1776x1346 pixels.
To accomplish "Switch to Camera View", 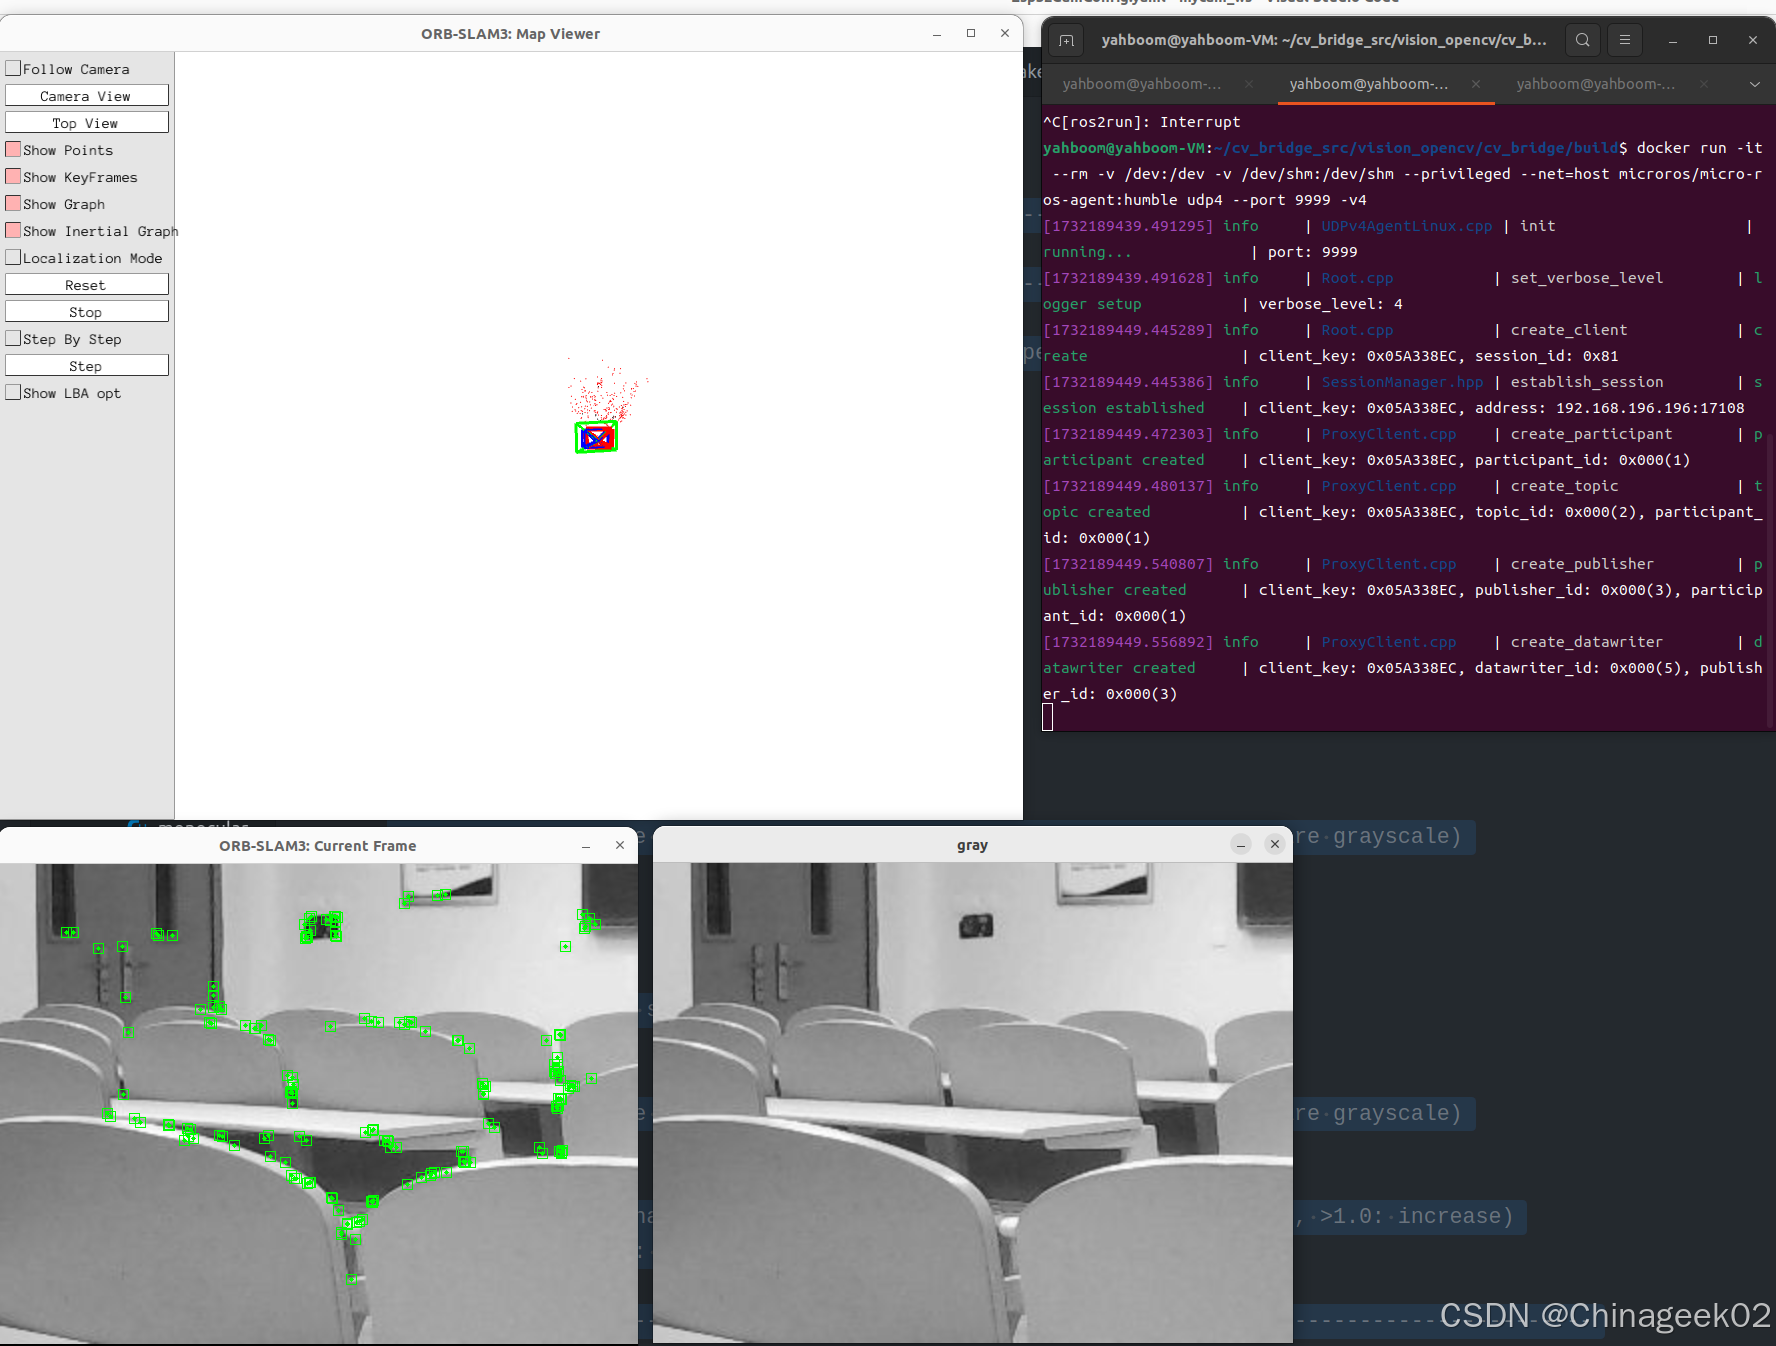I will point(87,95).
